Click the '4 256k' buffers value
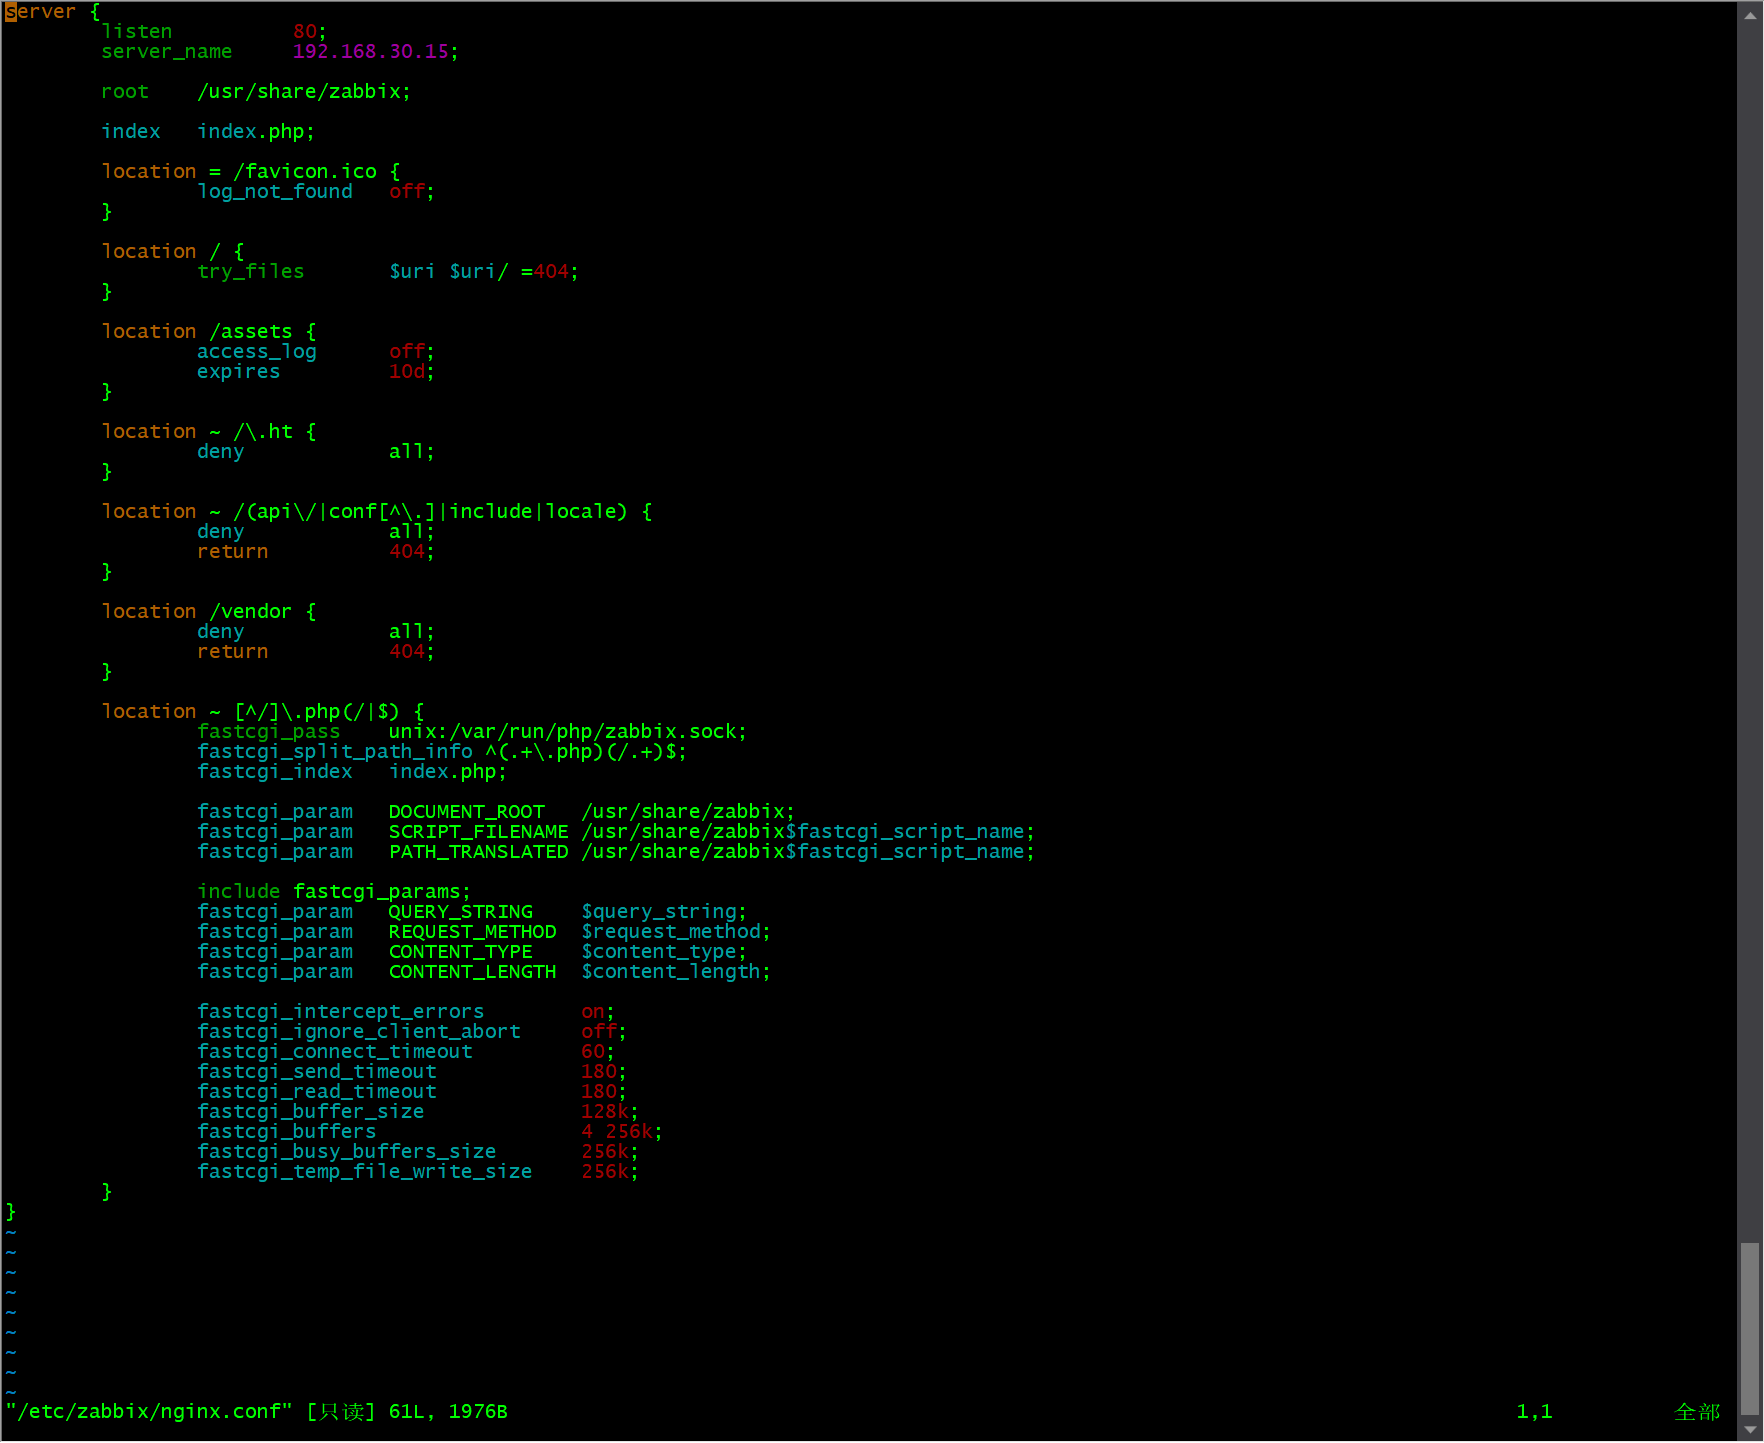The height and width of the screenshot is (1443, 1764). [617, 1131]
